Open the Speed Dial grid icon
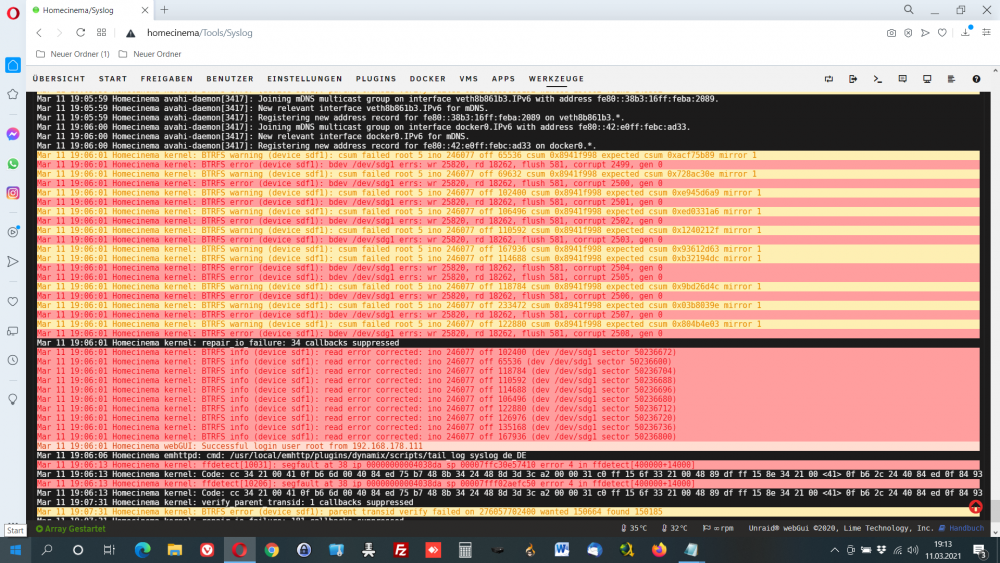The image size is (1000, 563). coord(101,33)
